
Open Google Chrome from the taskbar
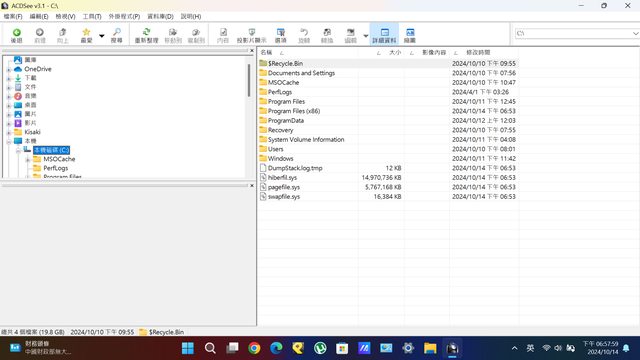coord(254,348)
